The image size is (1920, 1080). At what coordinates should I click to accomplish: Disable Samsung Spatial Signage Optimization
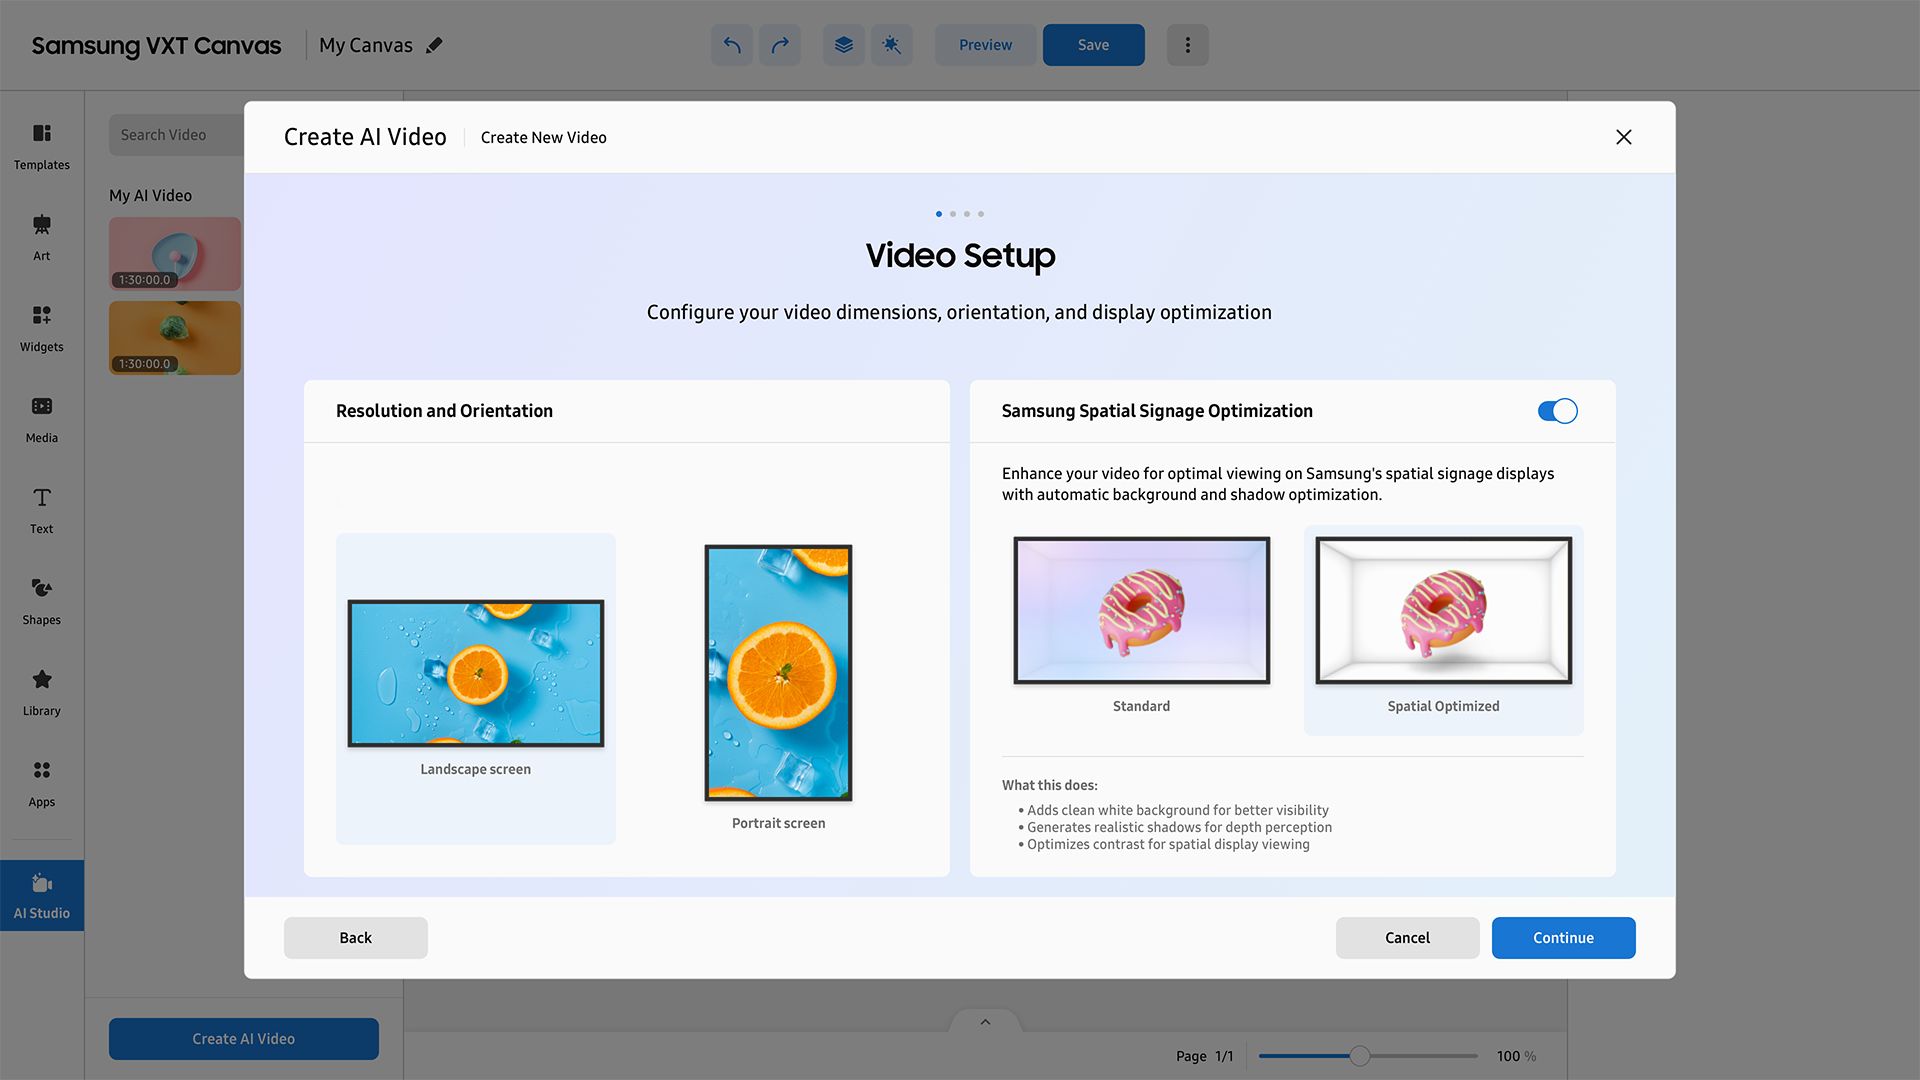[1557, 411]
